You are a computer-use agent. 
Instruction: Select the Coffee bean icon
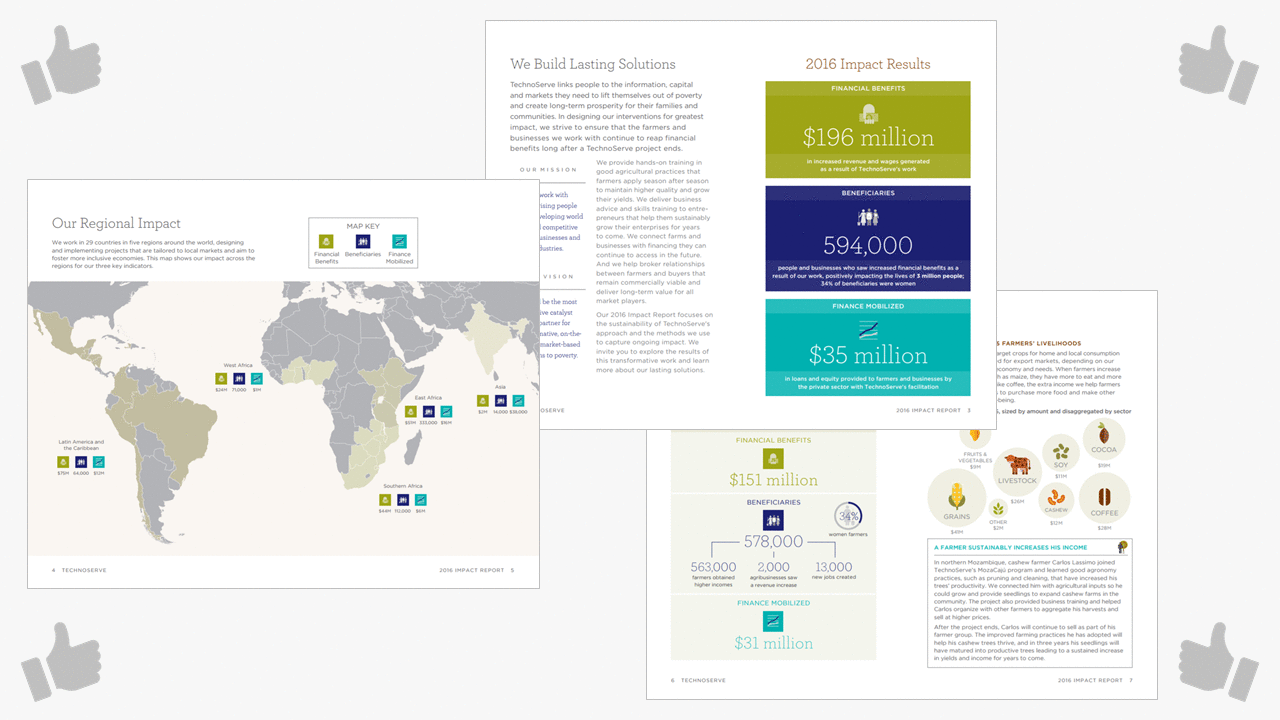click(x=1105, y=496)
